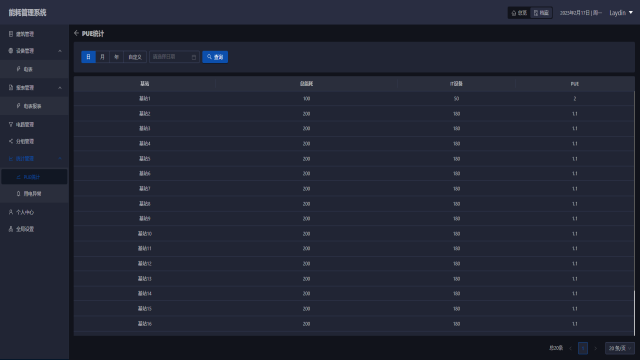Click the 基站 column header
This screenshot has height=360, width=640.
pos(144,84)
